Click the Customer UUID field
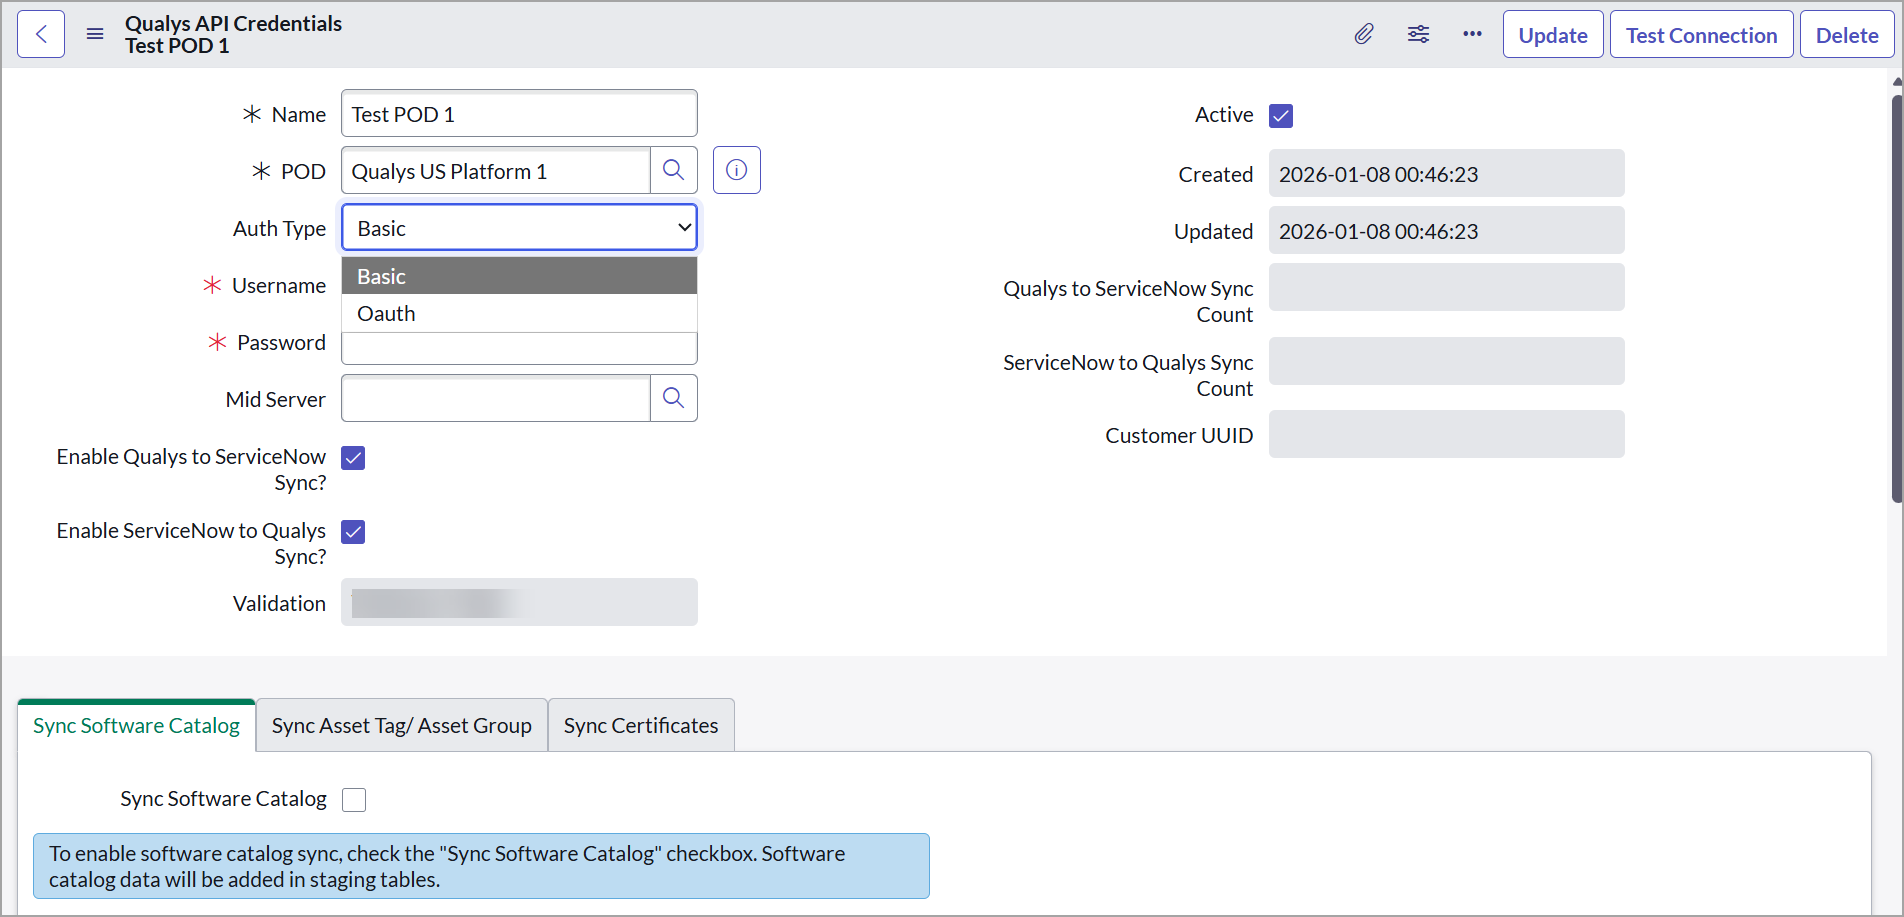The height and width of the screenshot is (917, 1904). [1446, 435]
